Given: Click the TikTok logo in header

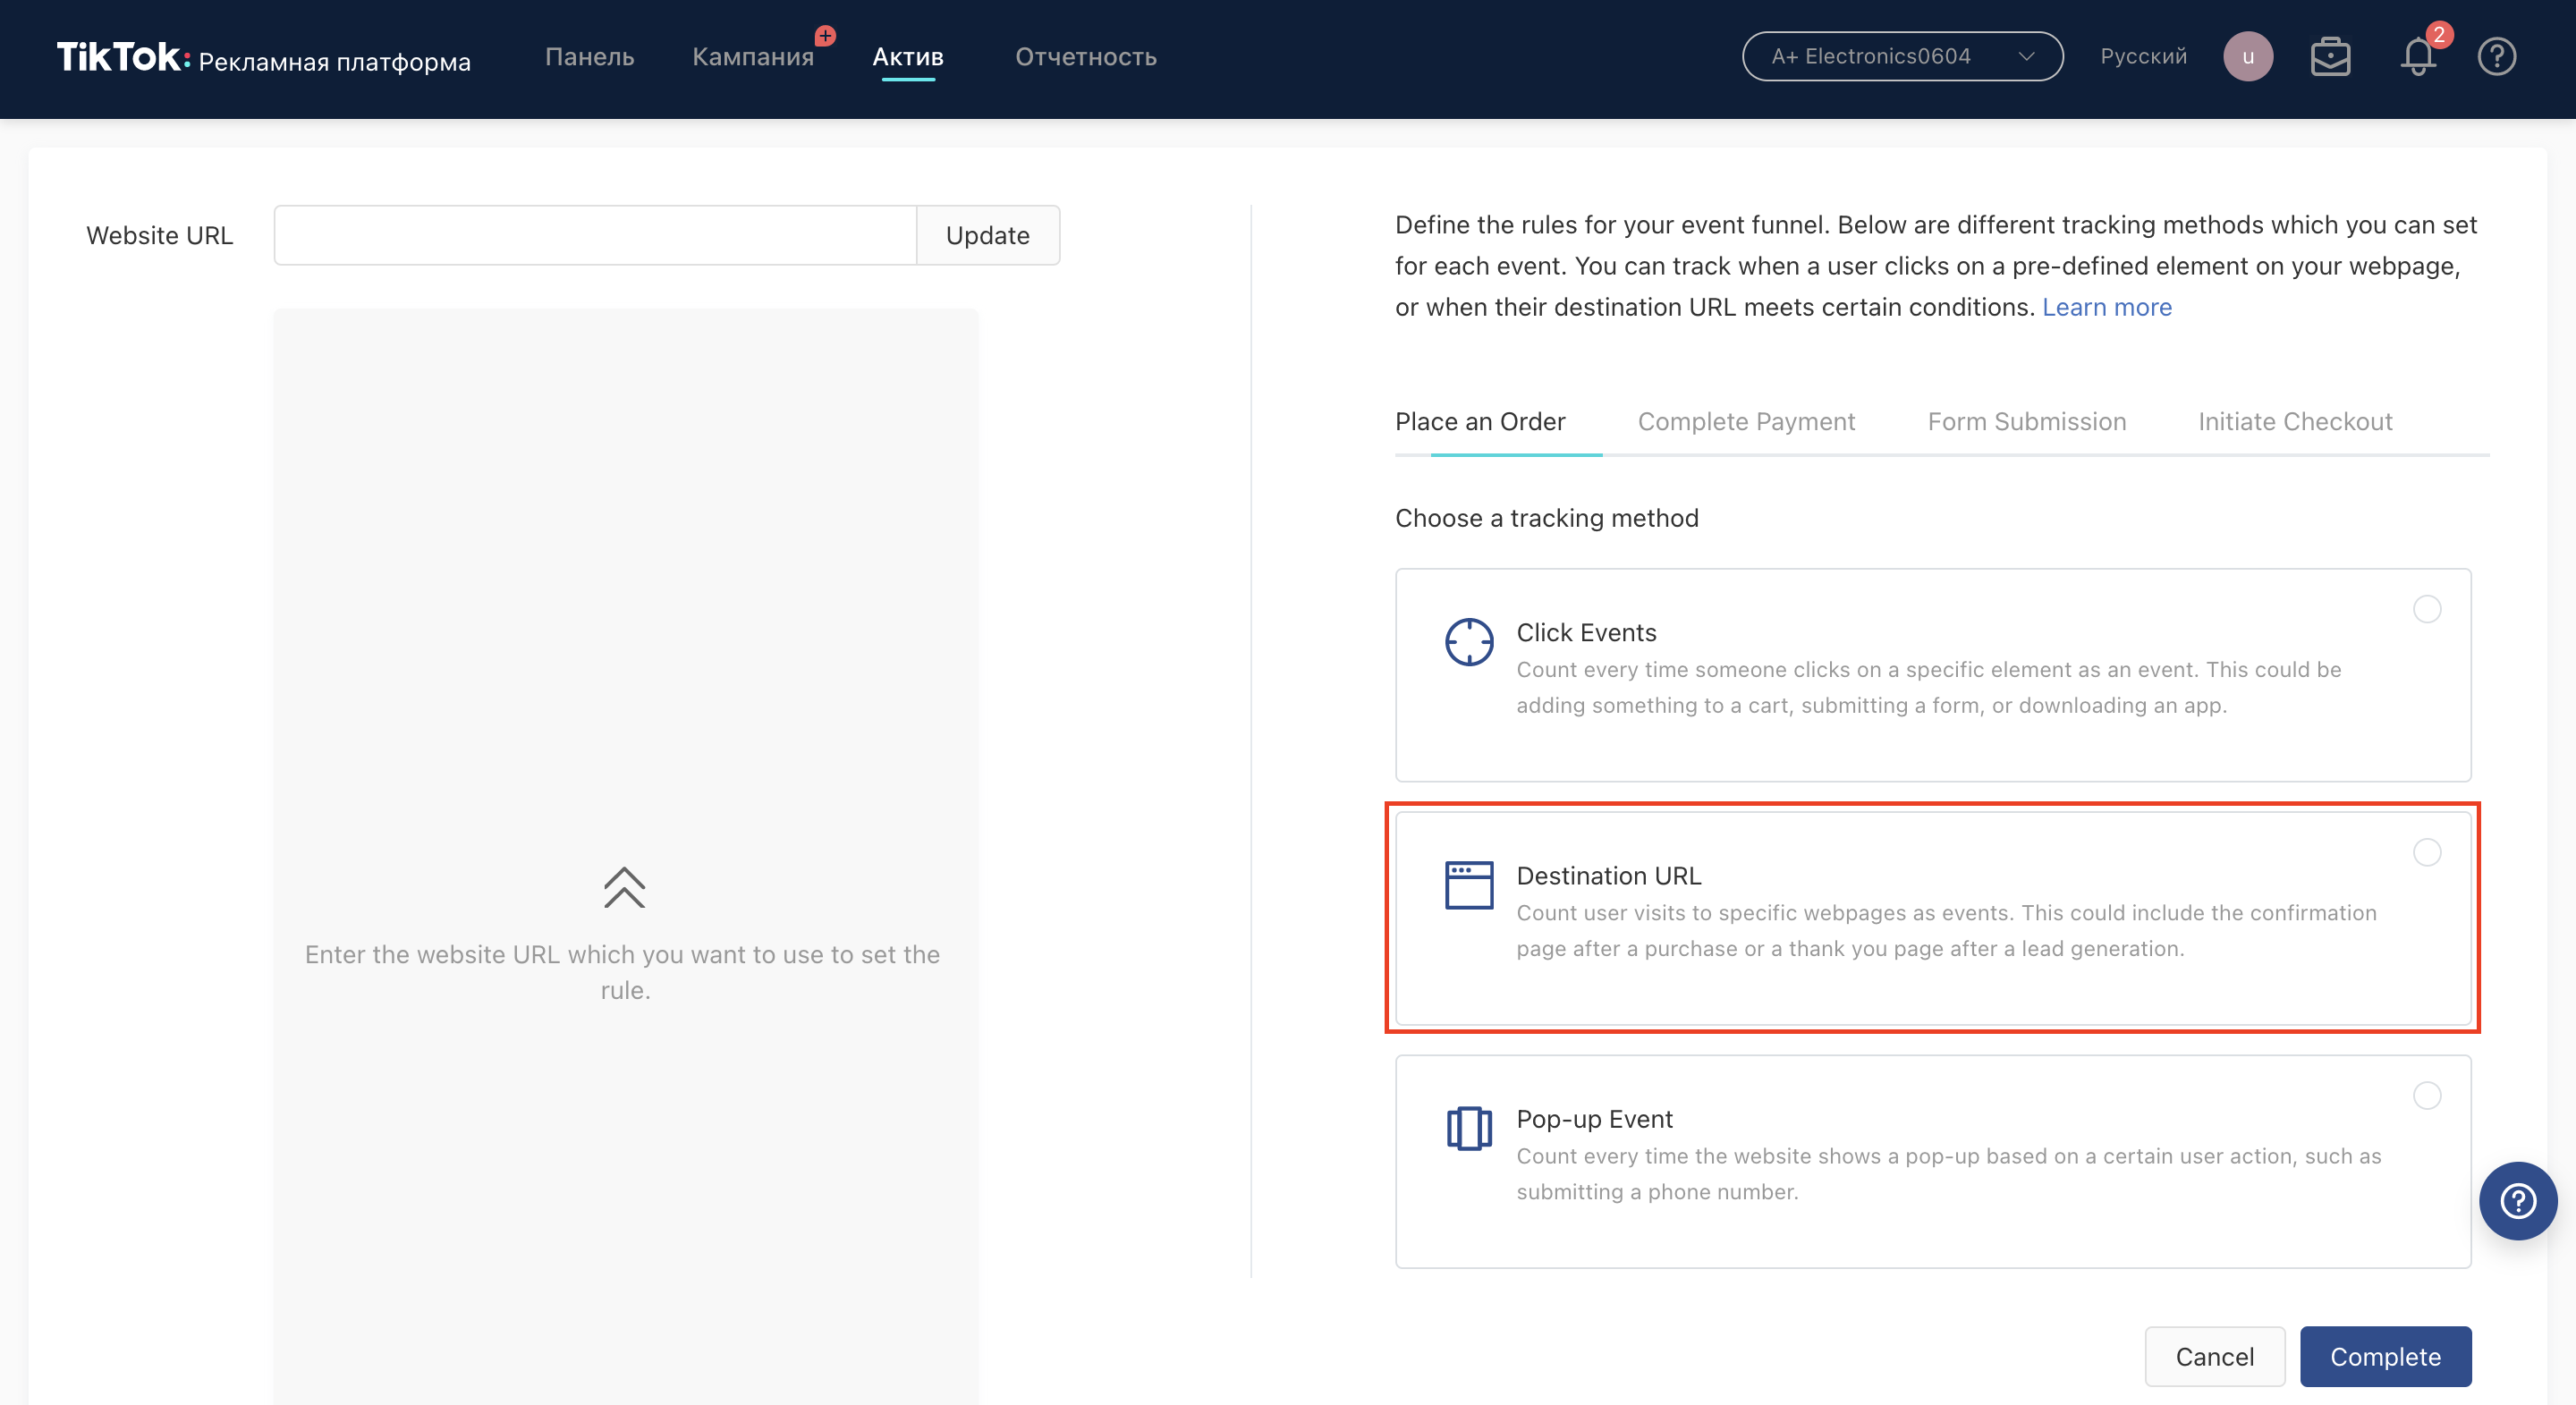Looking at the screenshot, I should pyautogui.click(x=120, y=57).
